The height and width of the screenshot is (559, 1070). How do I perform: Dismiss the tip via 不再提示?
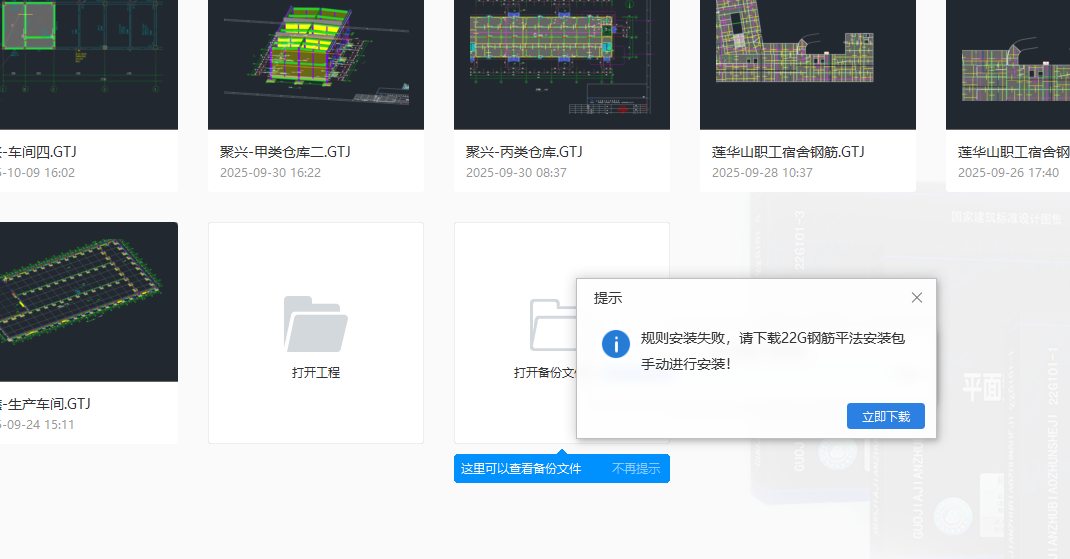pyautogui.click(x=636, y=469)
